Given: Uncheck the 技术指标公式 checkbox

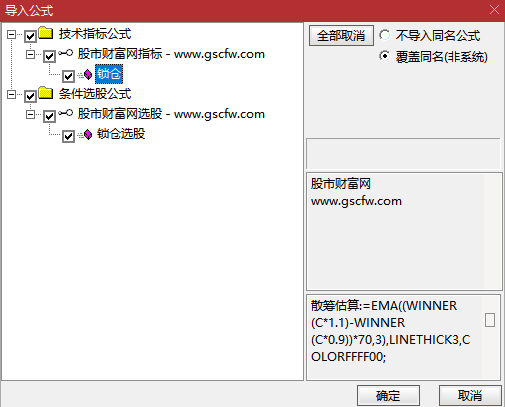Looking at the screenshot, I should click(x=30, y=36).
